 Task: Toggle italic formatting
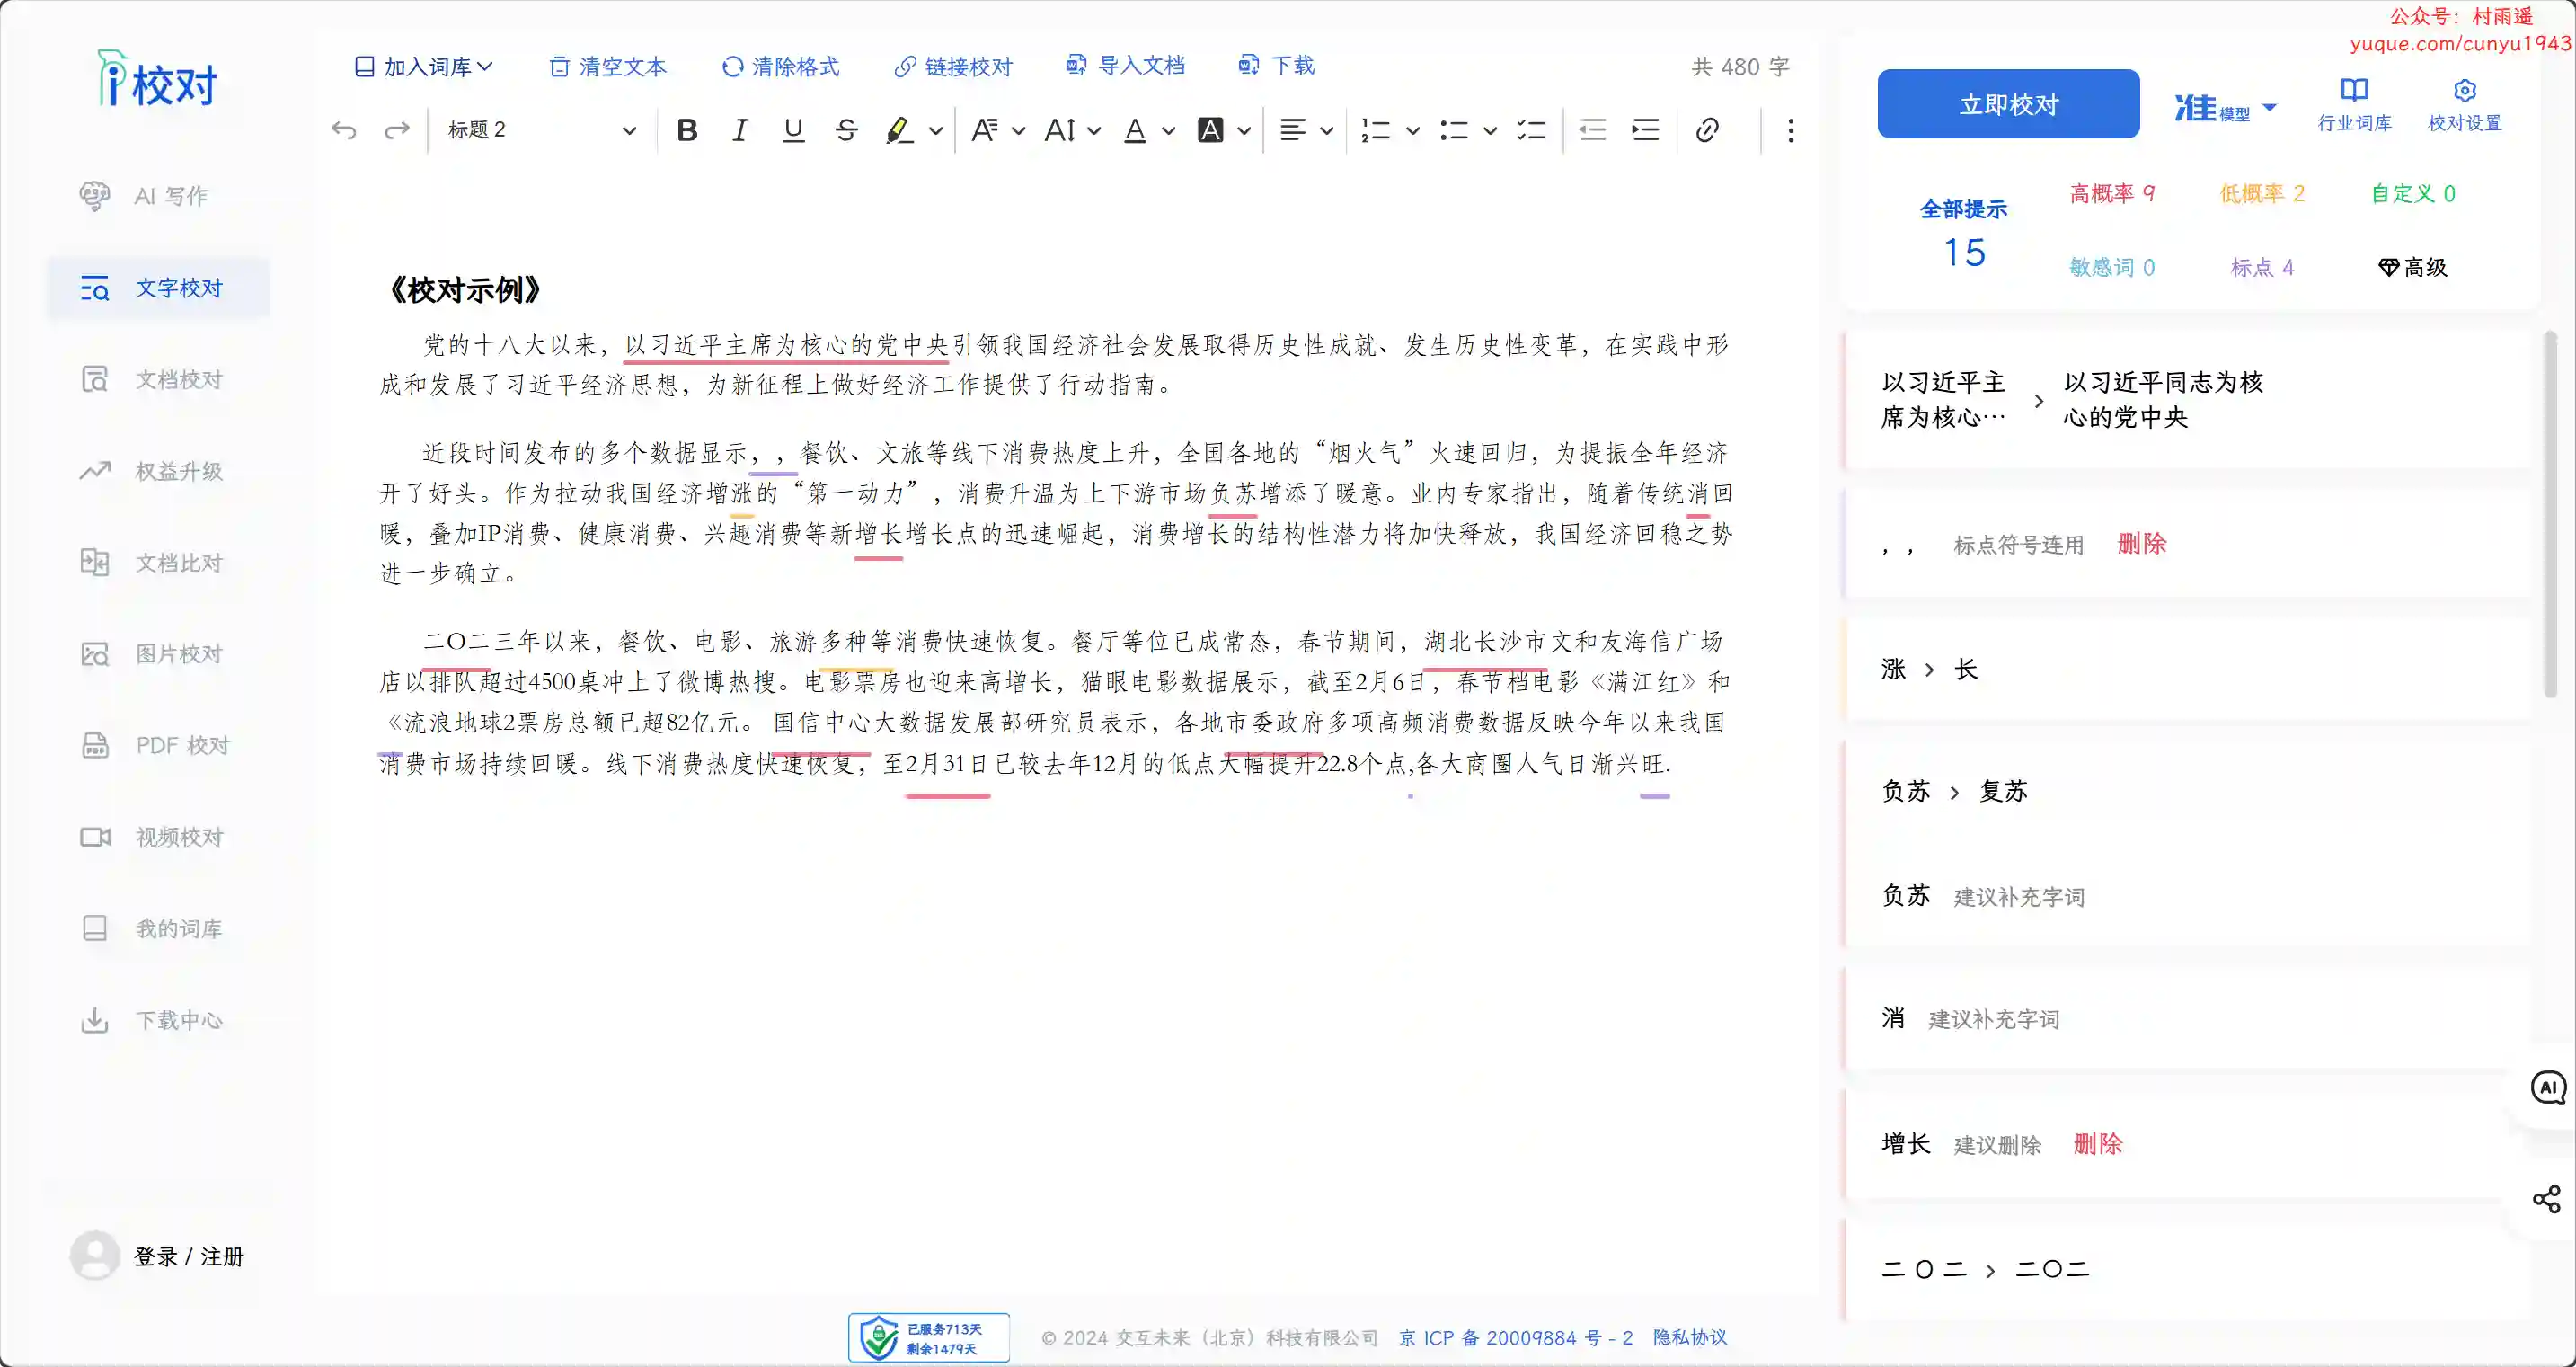tap(740, 130)
